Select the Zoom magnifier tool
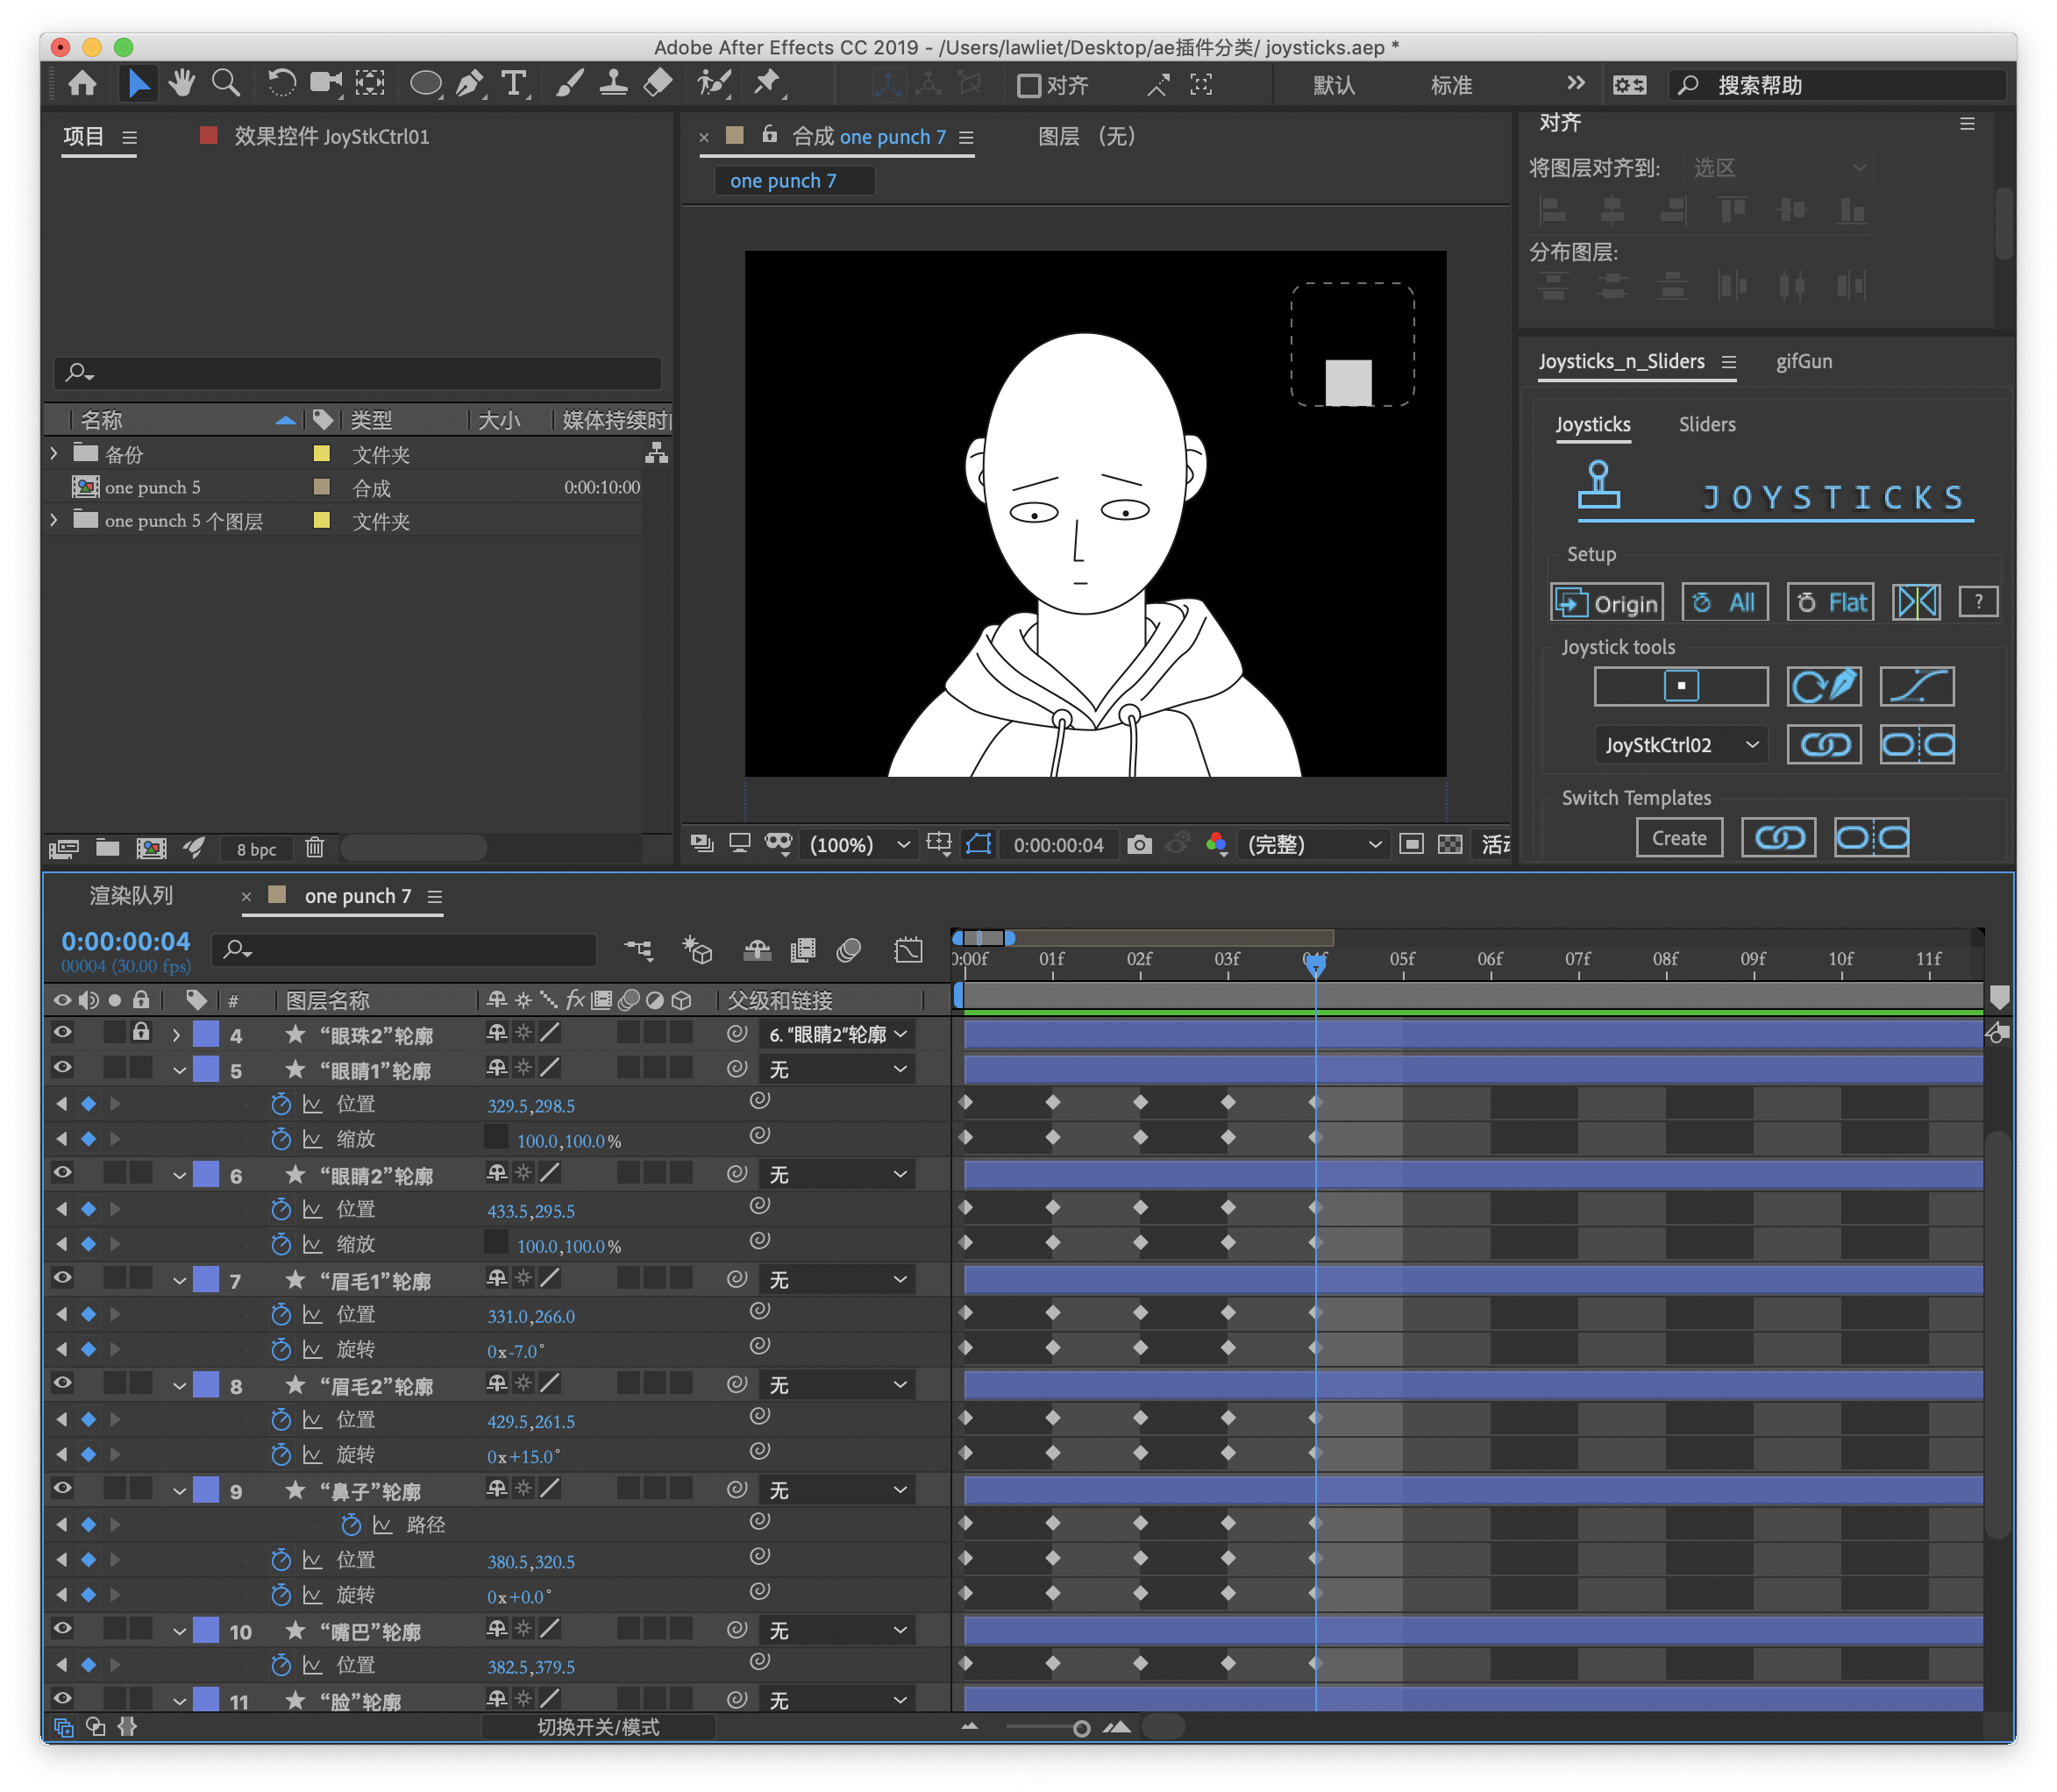 (x=226, y=84)
